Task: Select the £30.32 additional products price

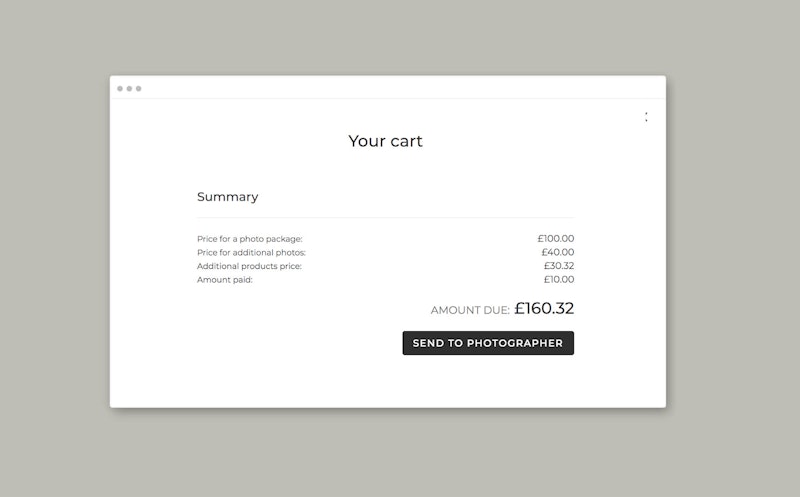Action: (x=558, y=266)
